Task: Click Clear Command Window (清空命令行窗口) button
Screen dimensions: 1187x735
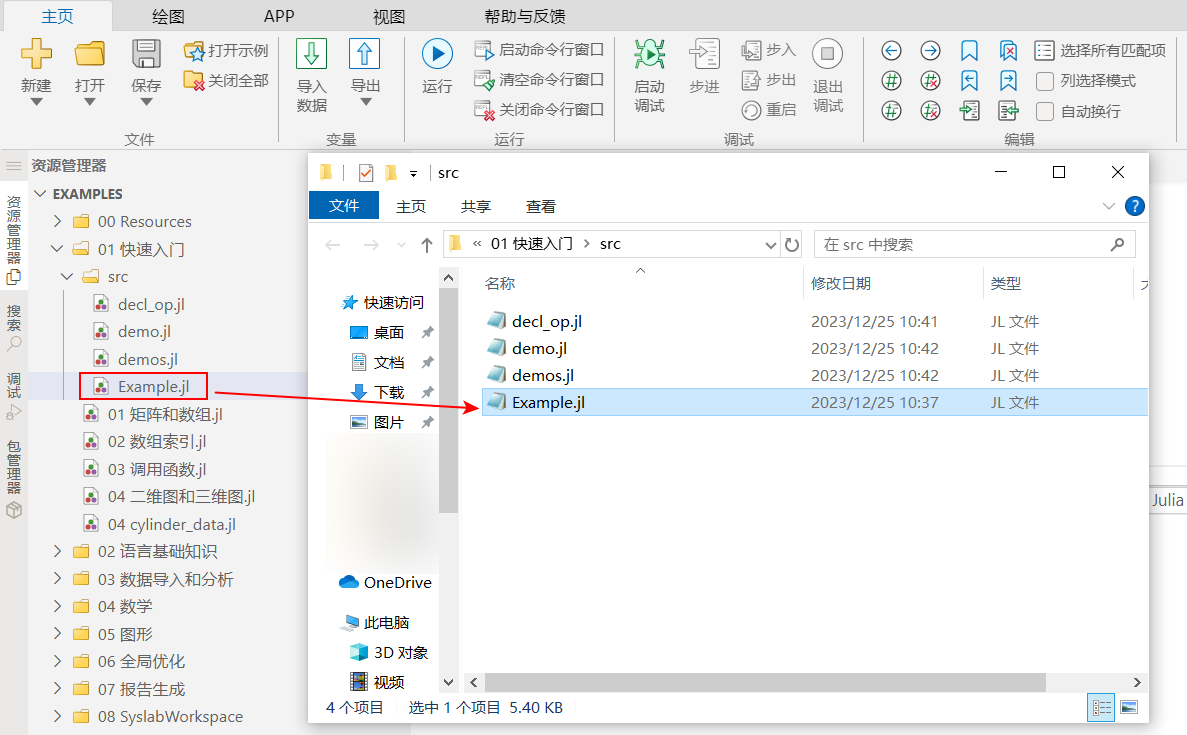Action: (540, 80)
